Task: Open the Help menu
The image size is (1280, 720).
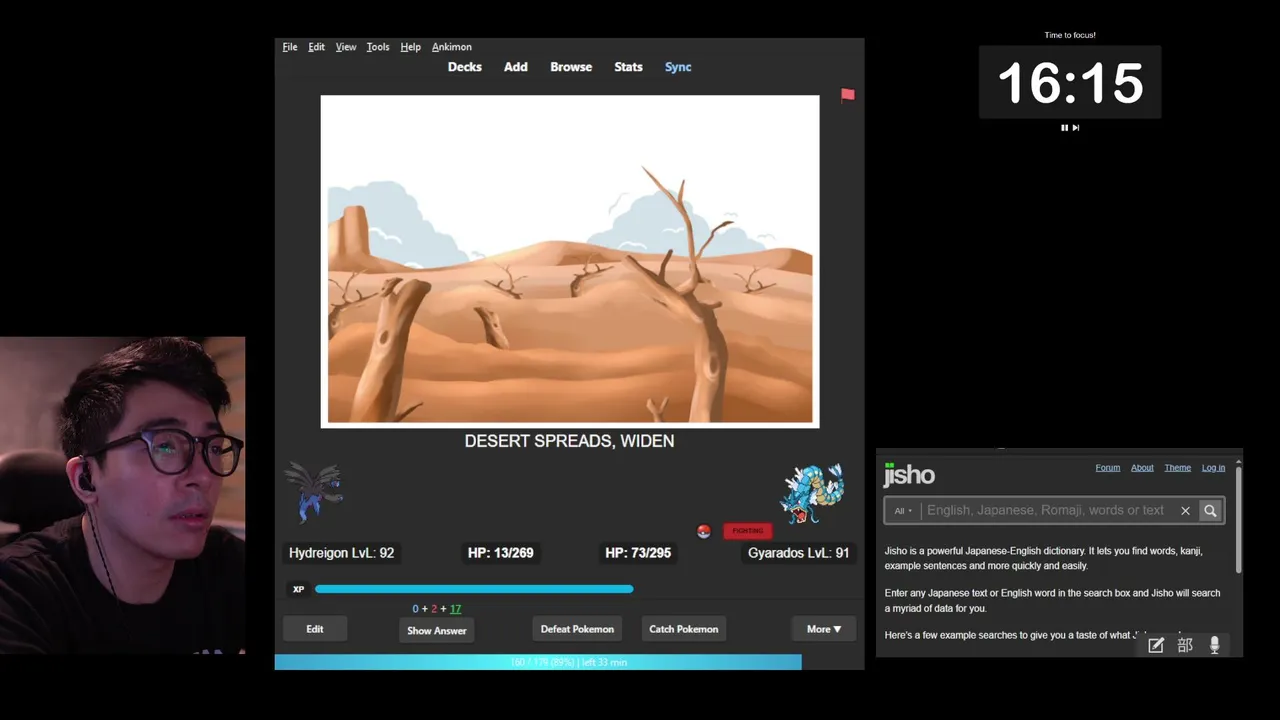Action: pos(410,47)
